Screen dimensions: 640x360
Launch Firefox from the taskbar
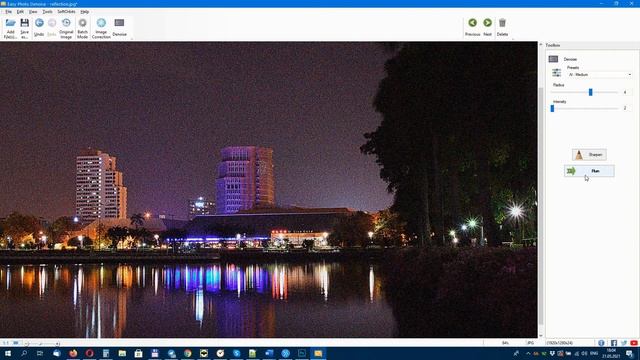pos(73,353)
